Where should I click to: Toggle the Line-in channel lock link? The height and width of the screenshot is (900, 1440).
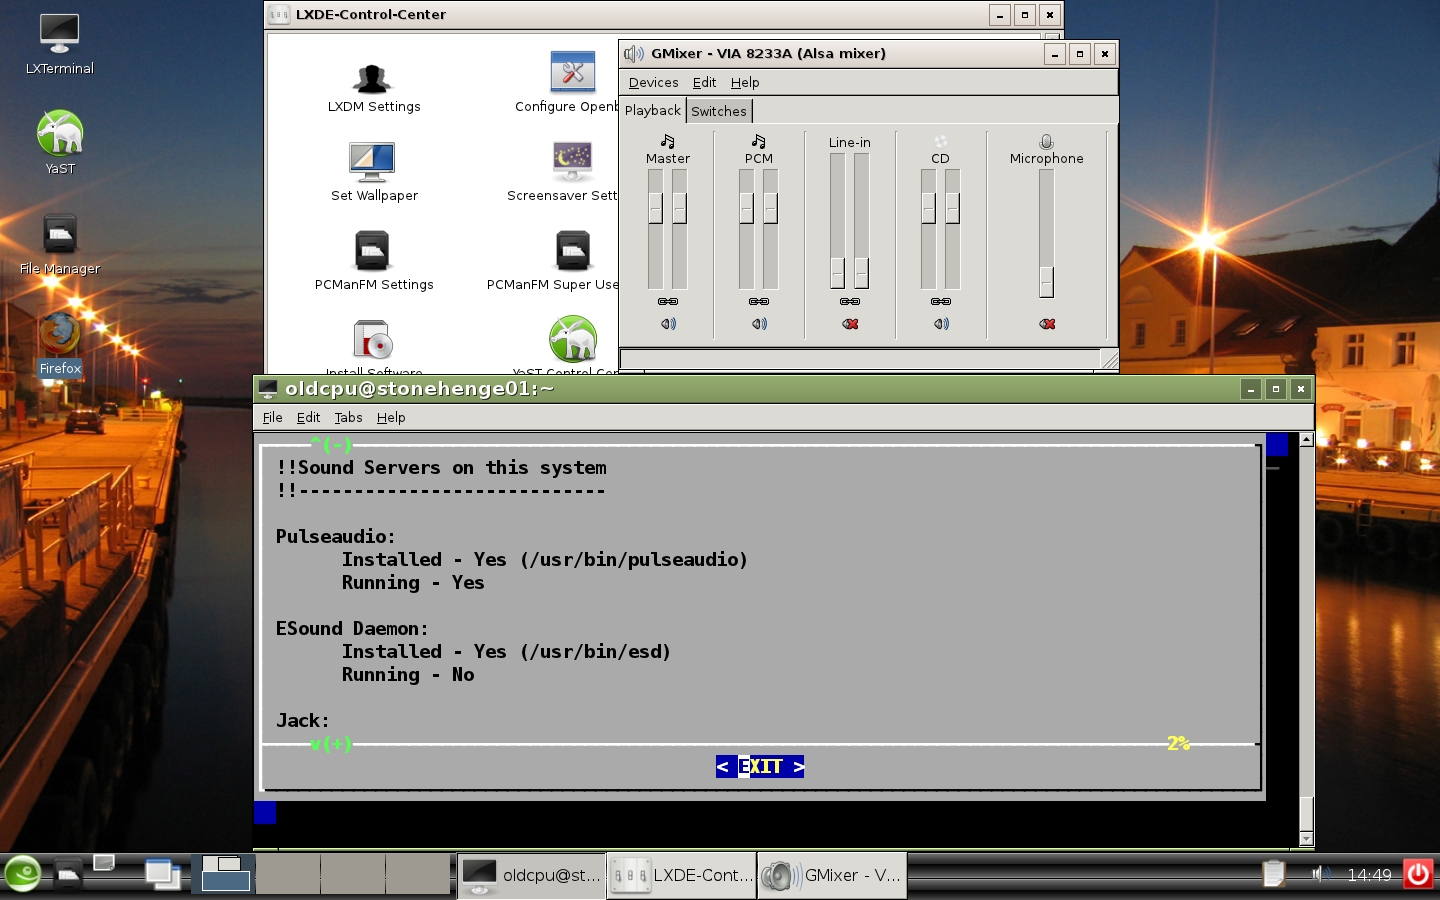point(850,301)
